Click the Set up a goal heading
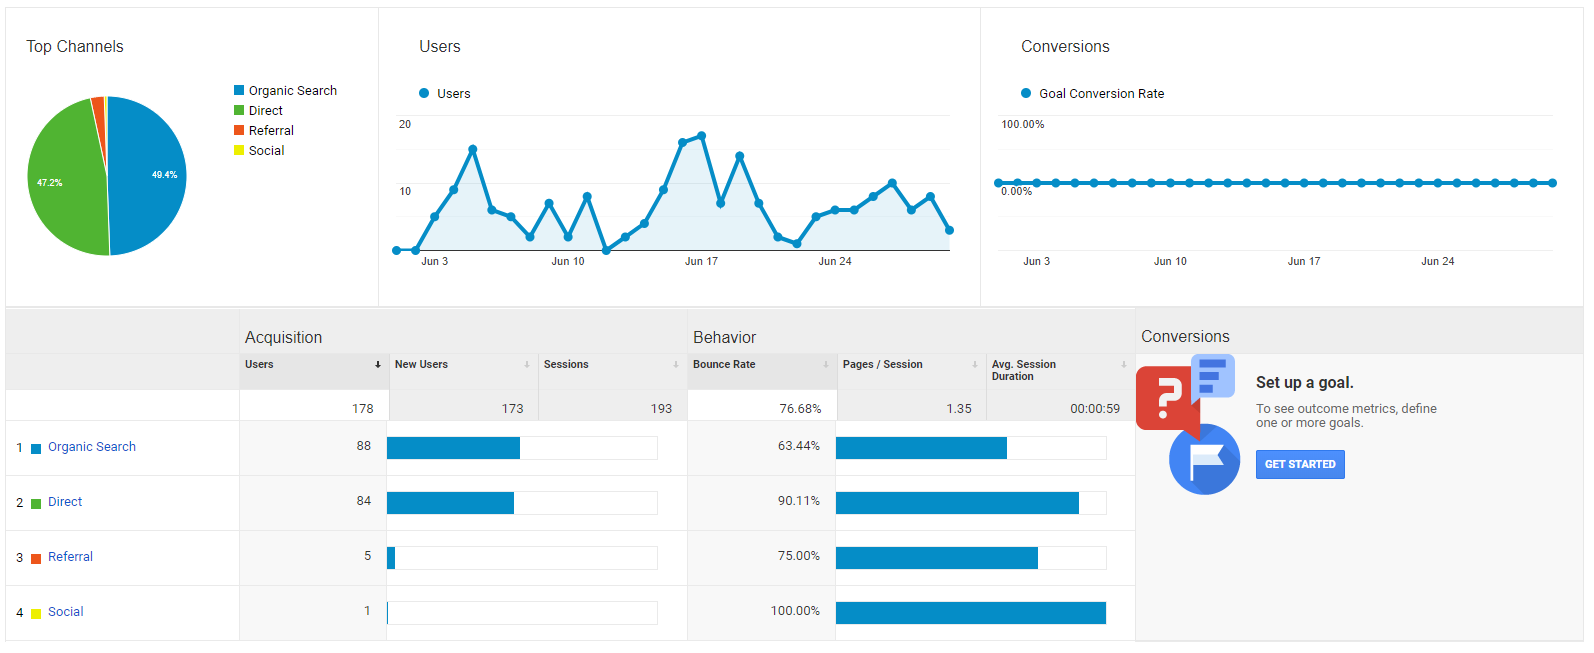 point(1305,383)
